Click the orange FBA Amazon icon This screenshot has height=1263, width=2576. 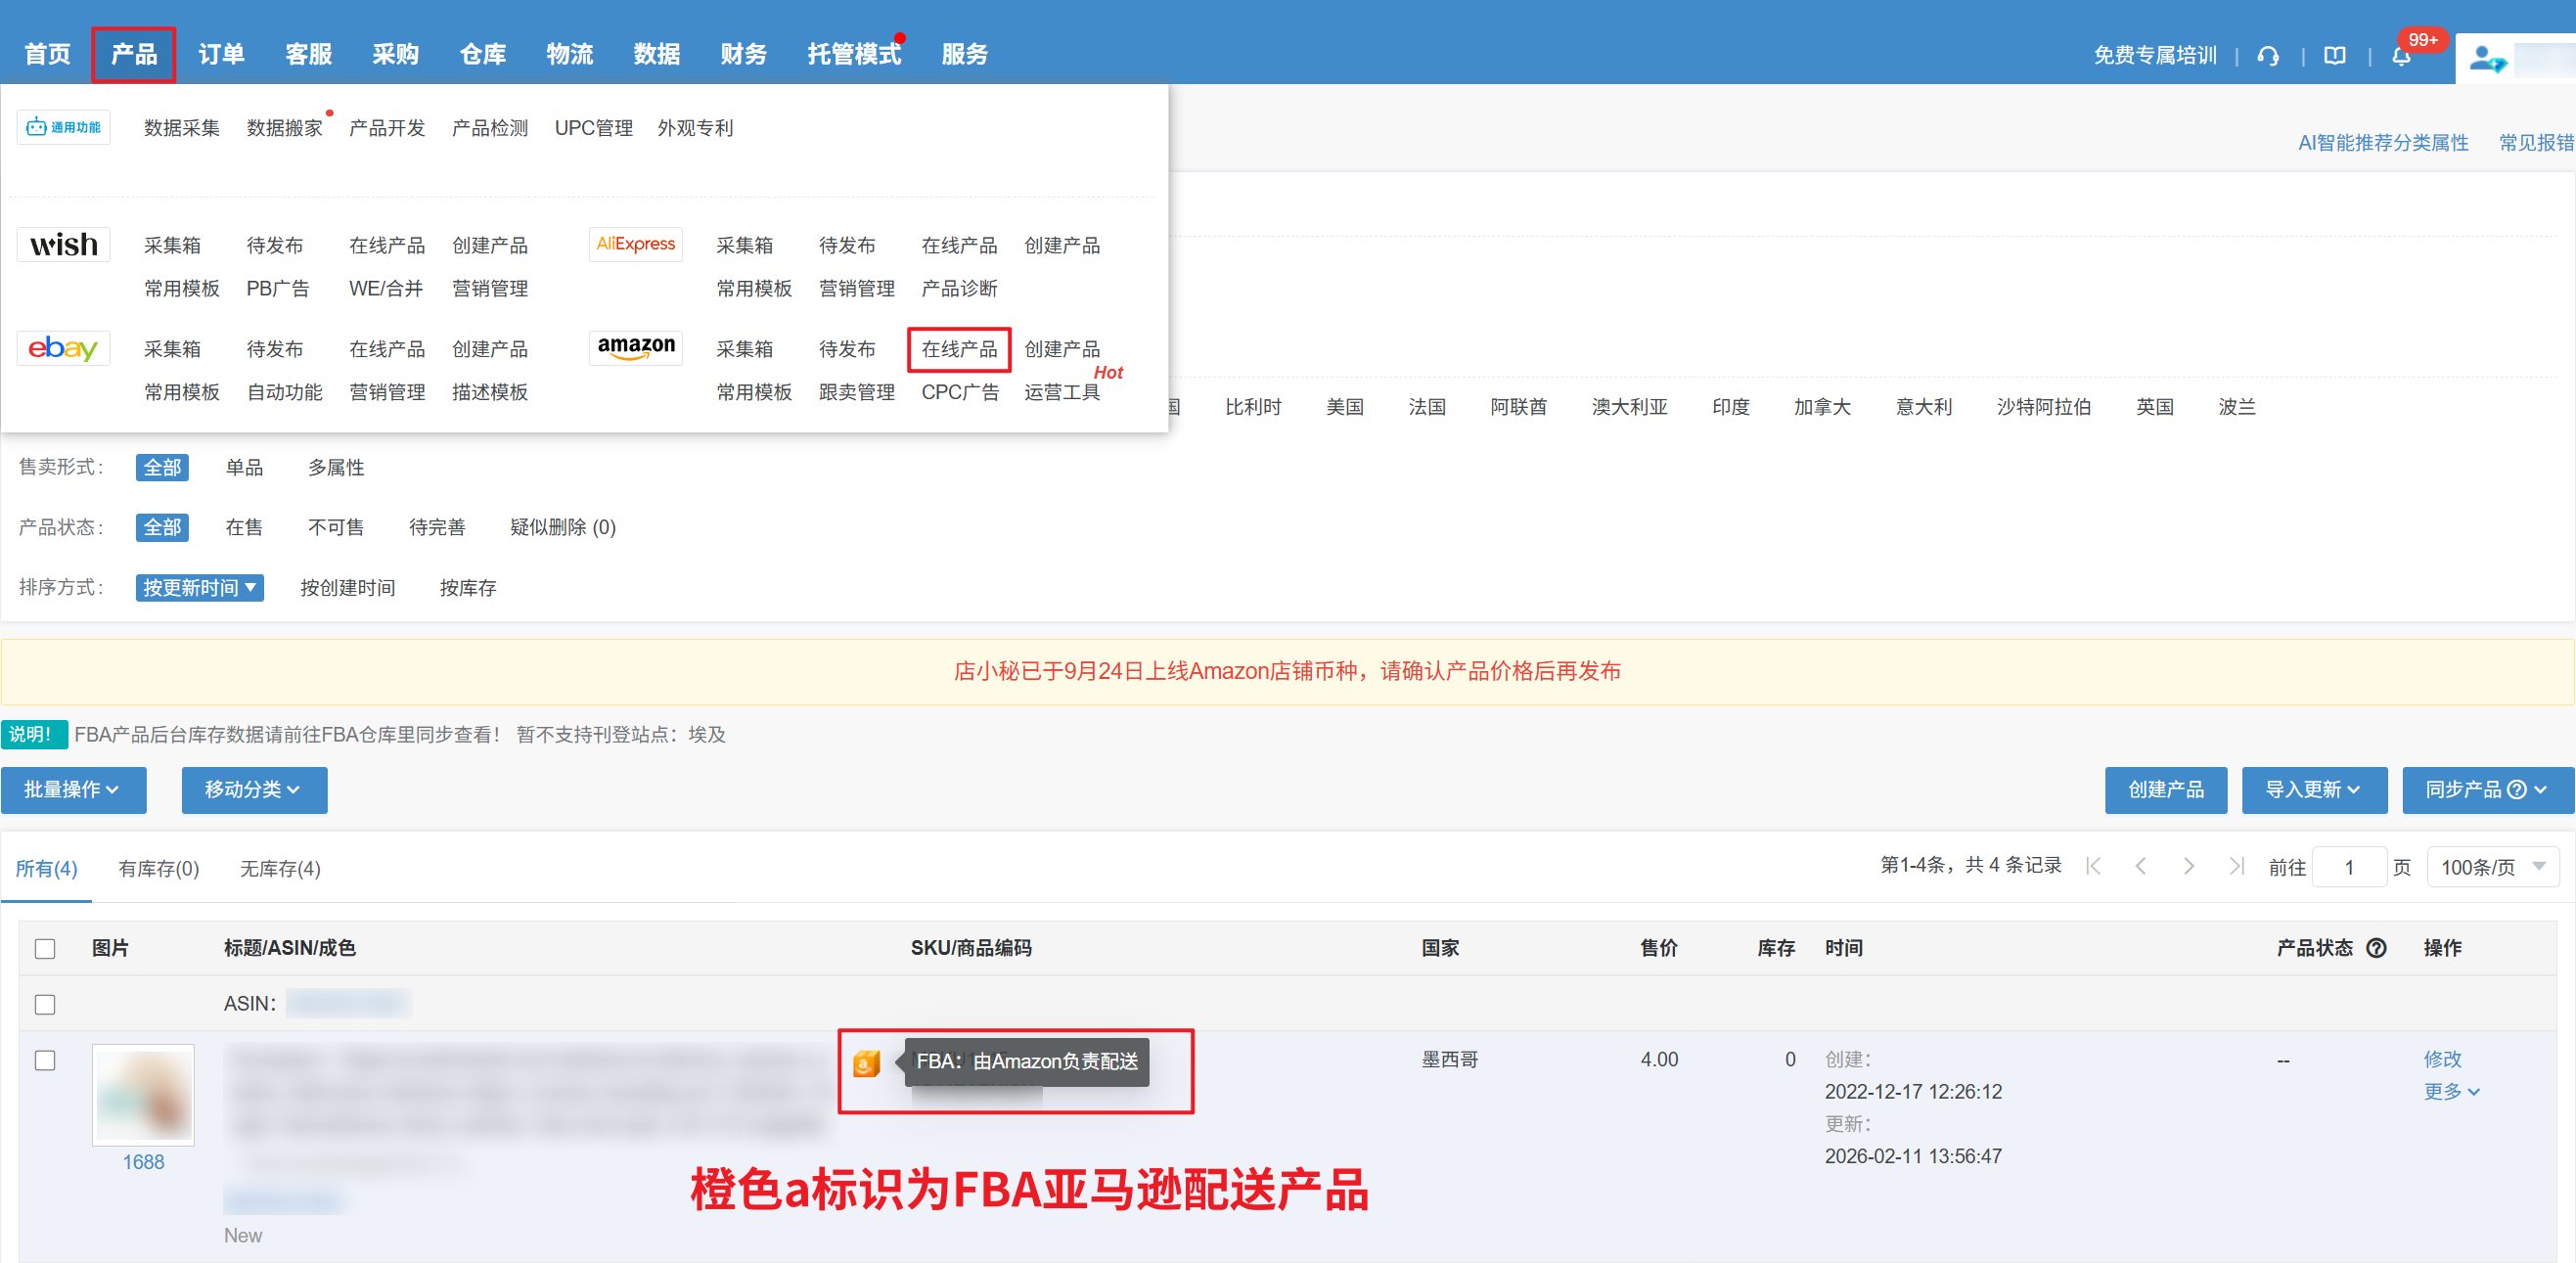point(866,1062)
